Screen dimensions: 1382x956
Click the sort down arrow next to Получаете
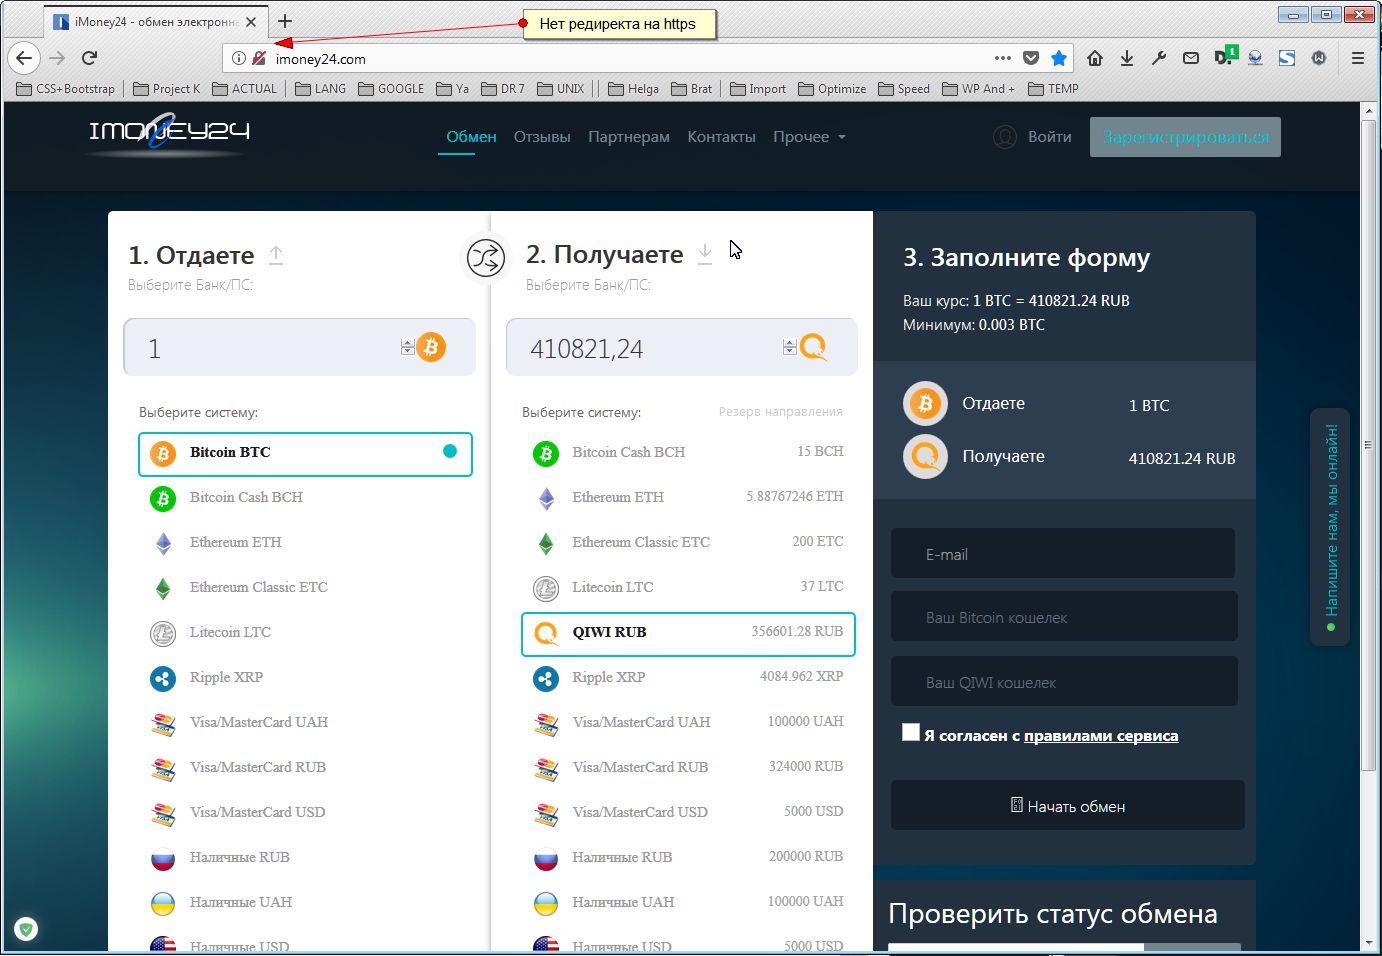[x=705, y=254]
